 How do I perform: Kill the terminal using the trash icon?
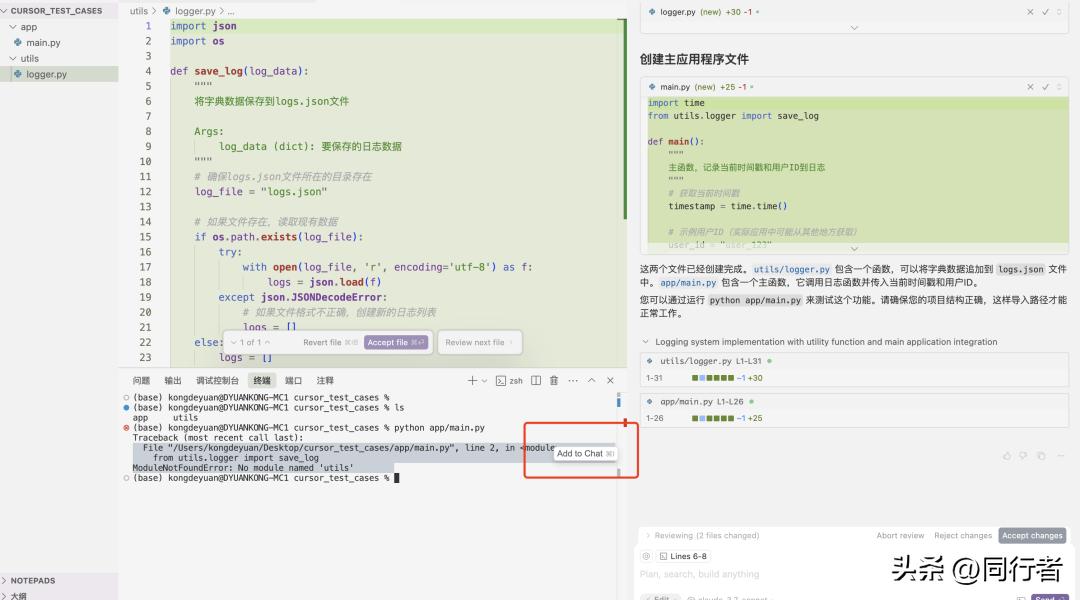point(555,381)
